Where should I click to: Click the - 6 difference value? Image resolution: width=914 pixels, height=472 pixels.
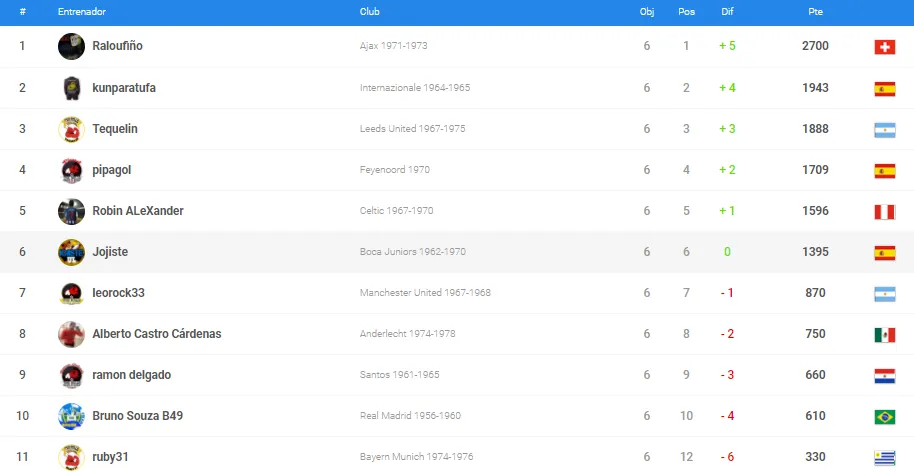[727, 457]
